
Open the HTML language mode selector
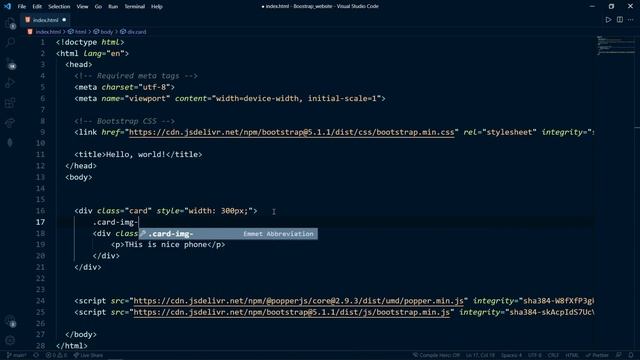point(572,355)
